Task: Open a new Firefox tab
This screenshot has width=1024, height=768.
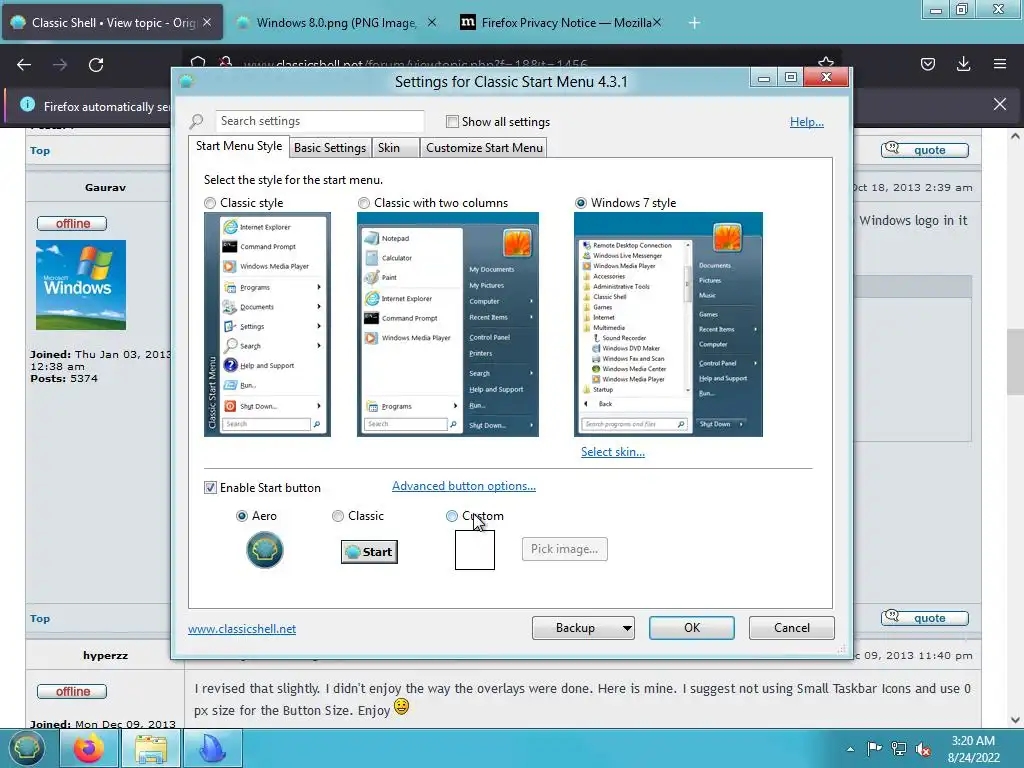Action: pos(694,23)
